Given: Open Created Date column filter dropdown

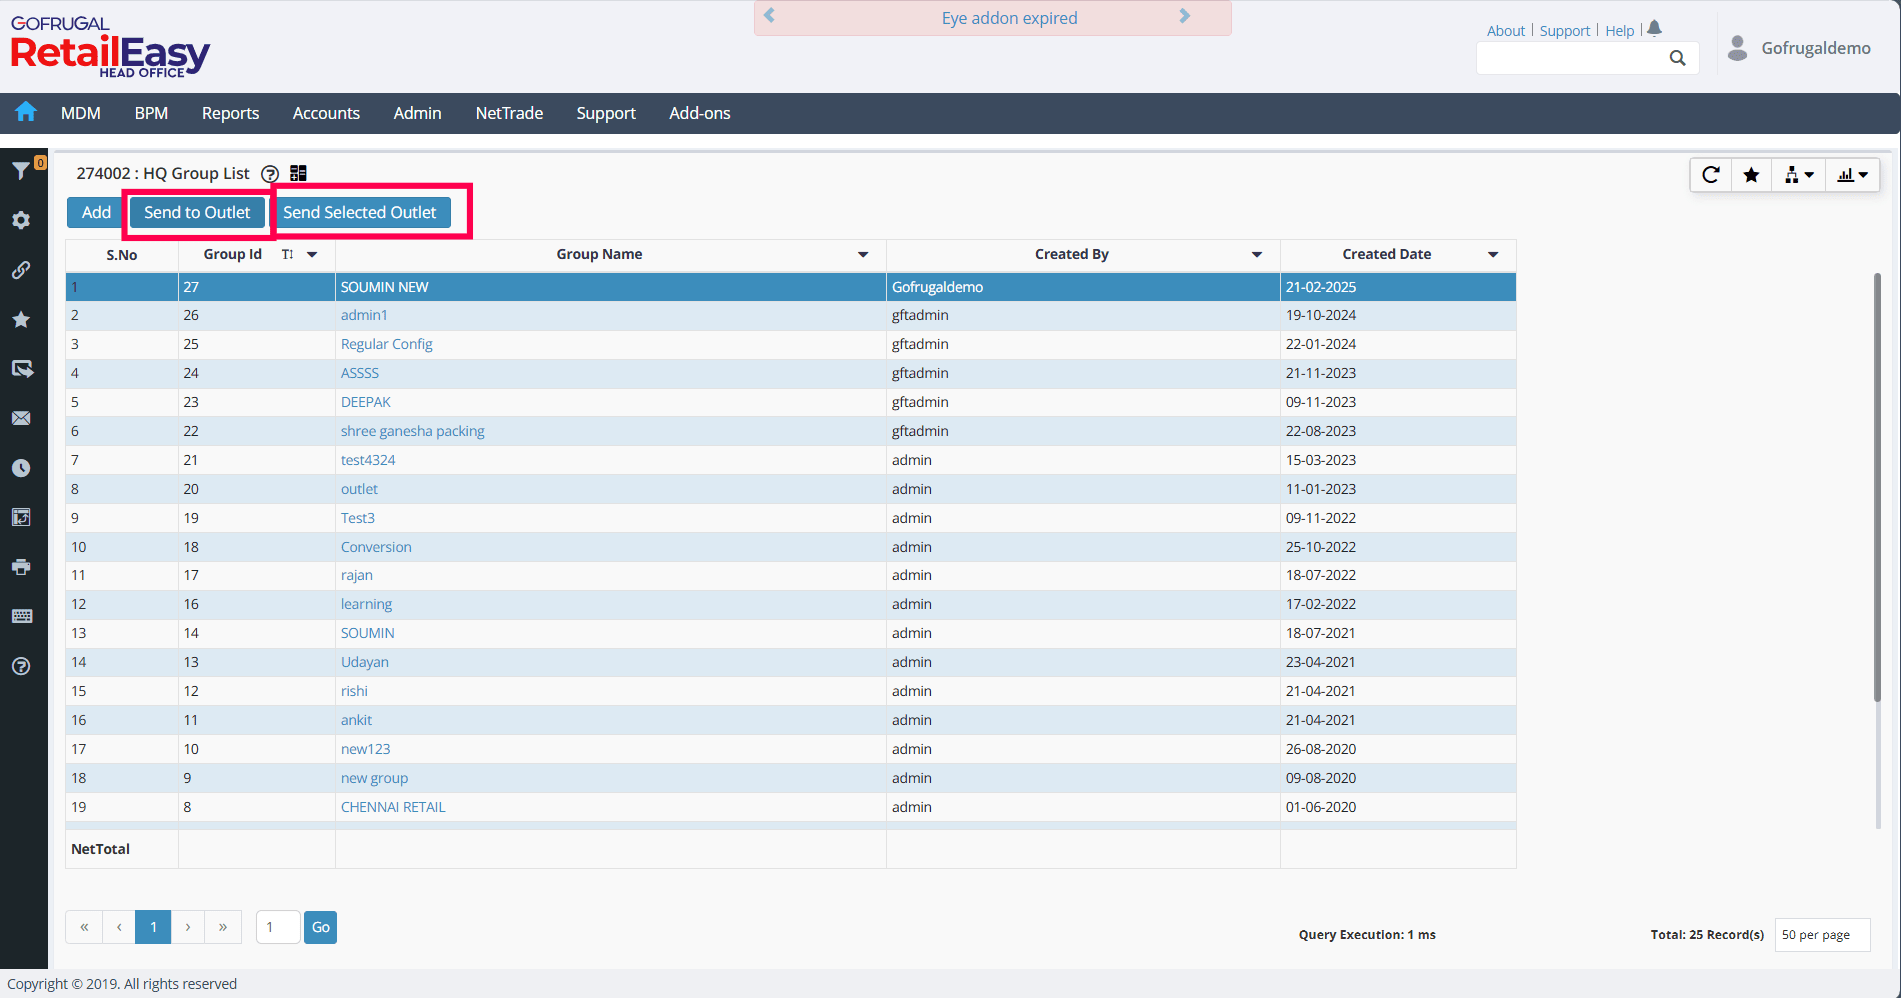Looking at the screenshot, I should pyautogui.click(x=1493, y=254).
